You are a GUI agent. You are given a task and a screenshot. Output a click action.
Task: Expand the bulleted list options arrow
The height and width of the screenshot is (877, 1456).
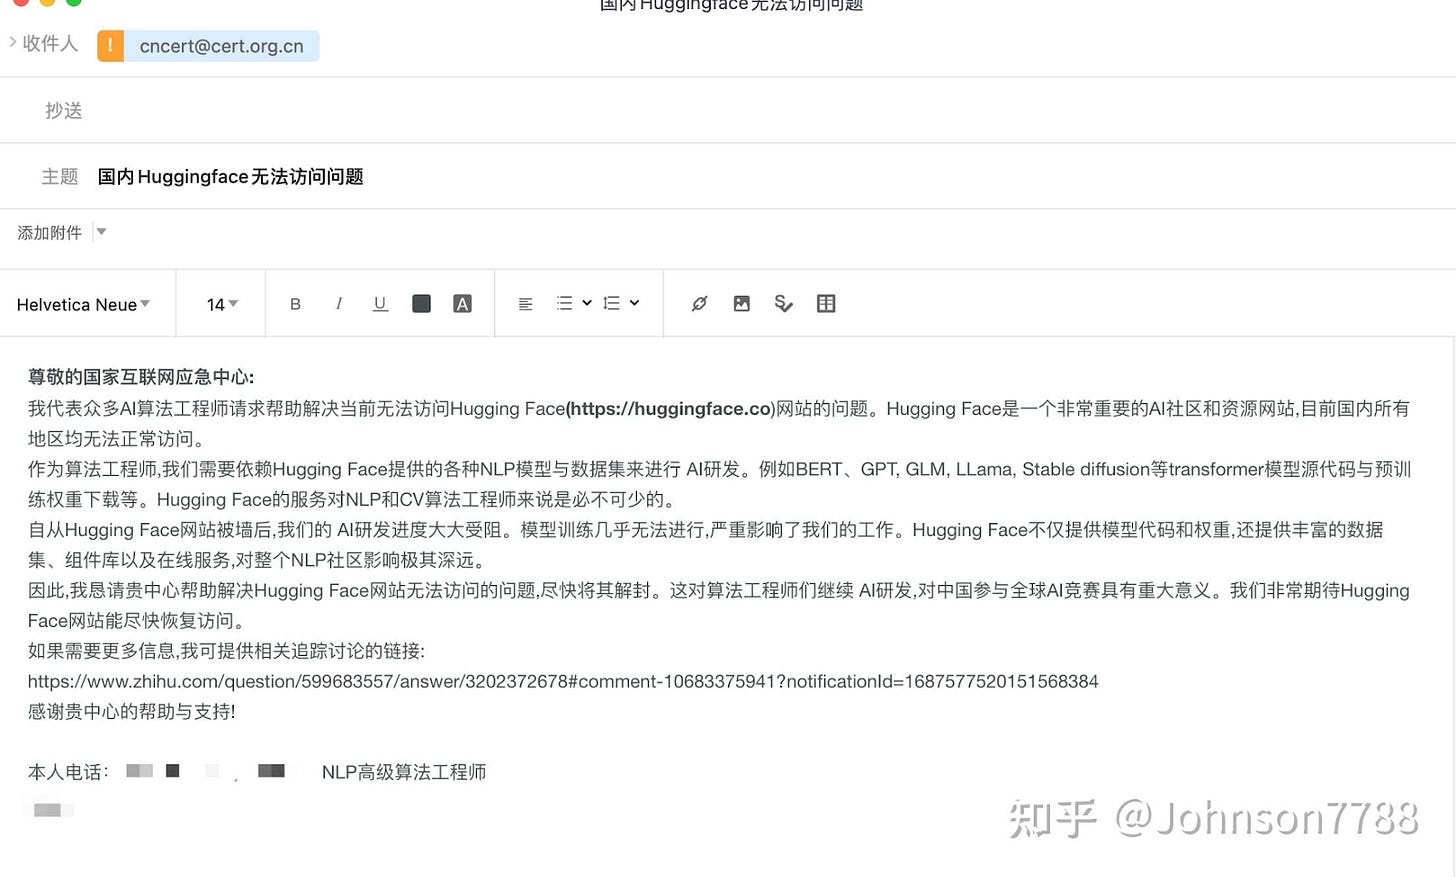(587, 303)
